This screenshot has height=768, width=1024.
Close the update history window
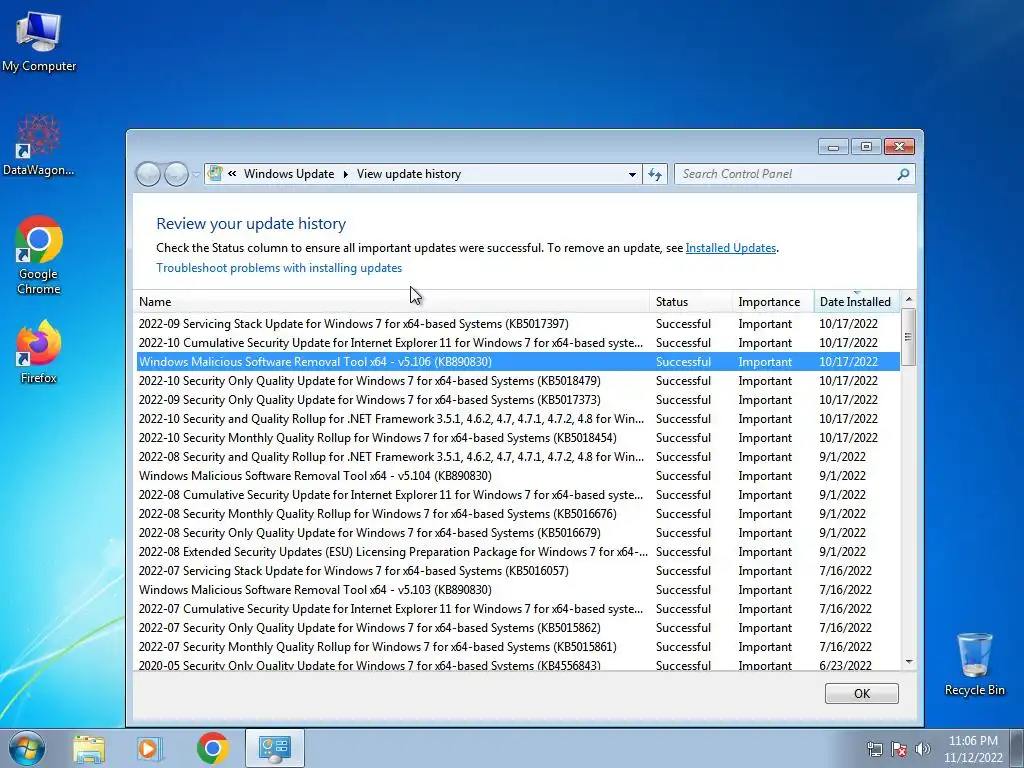899,147
